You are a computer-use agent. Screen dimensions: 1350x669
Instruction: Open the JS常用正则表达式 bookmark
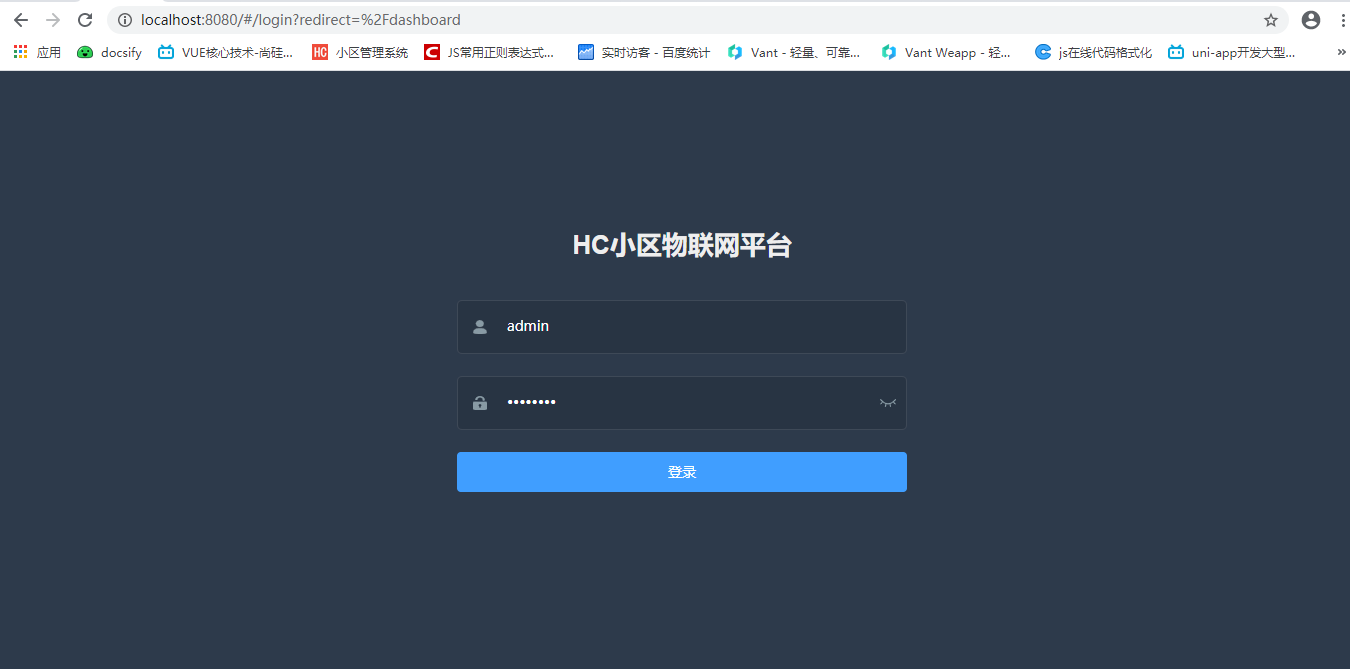pos(489,52)
